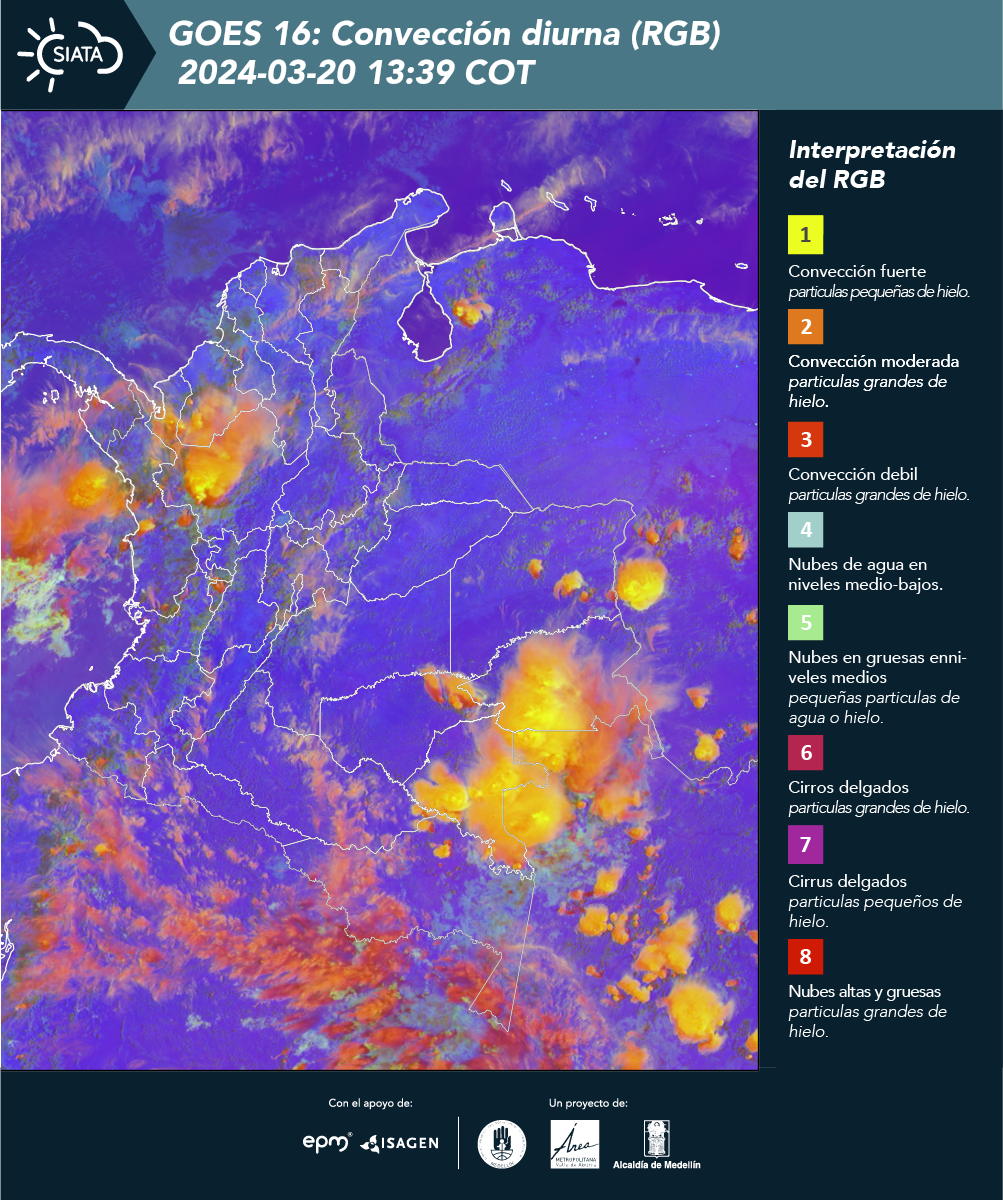
Task: Select purple swatch number 7
Action: coord(806,845)
